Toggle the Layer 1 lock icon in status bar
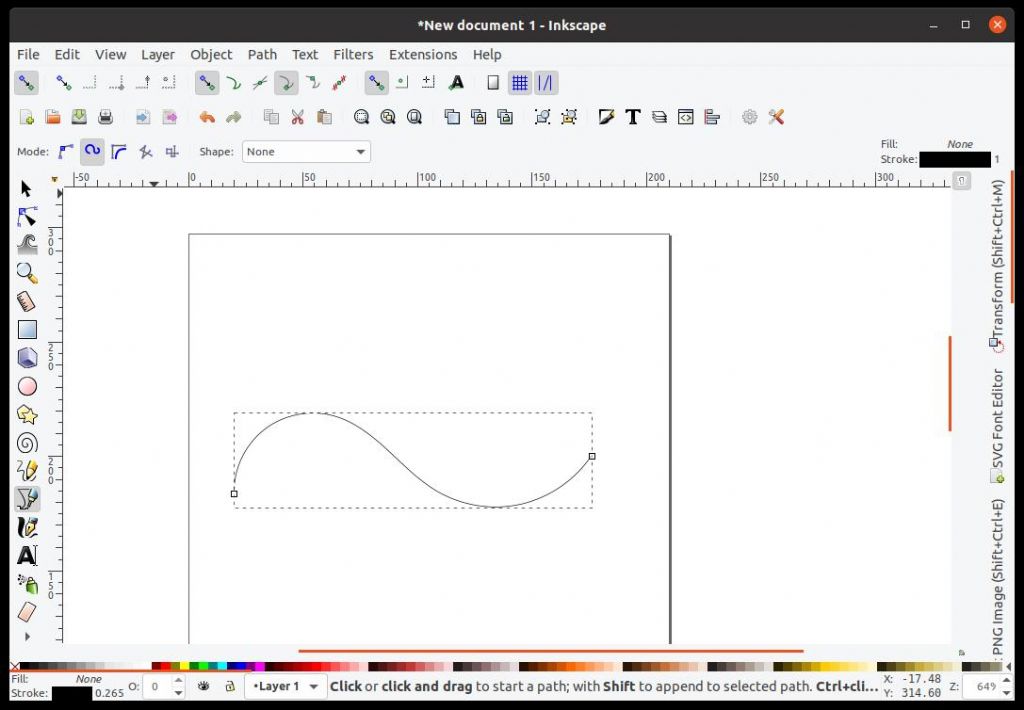 pos(230,686)
